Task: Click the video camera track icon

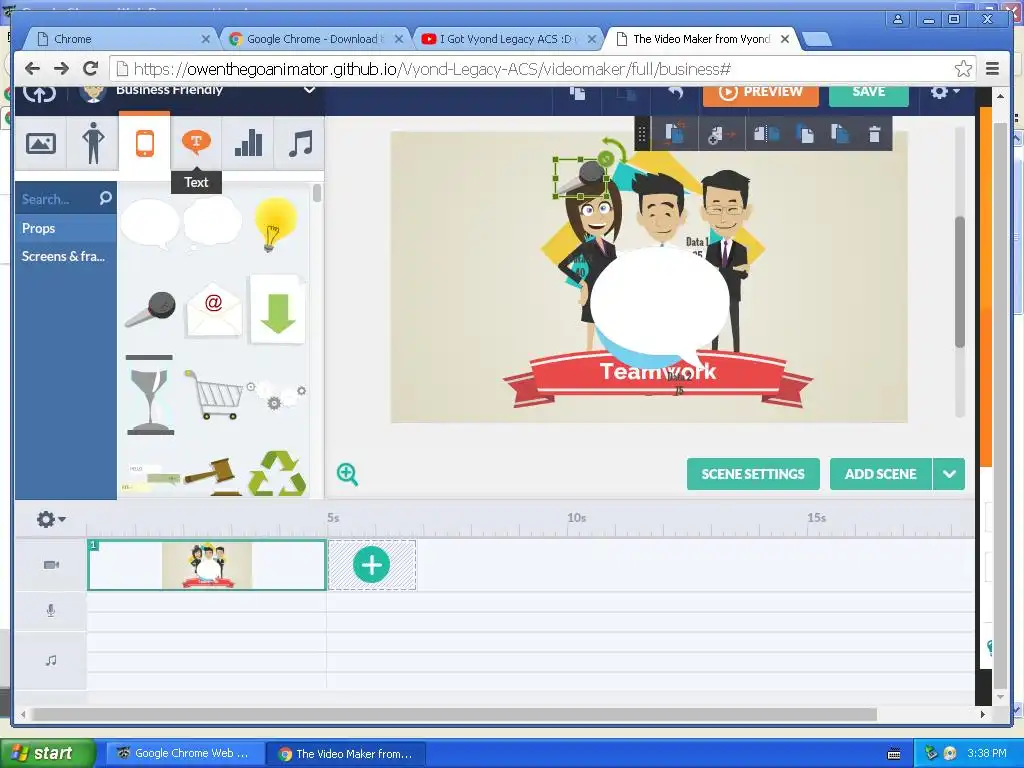Action: point(51,565)
